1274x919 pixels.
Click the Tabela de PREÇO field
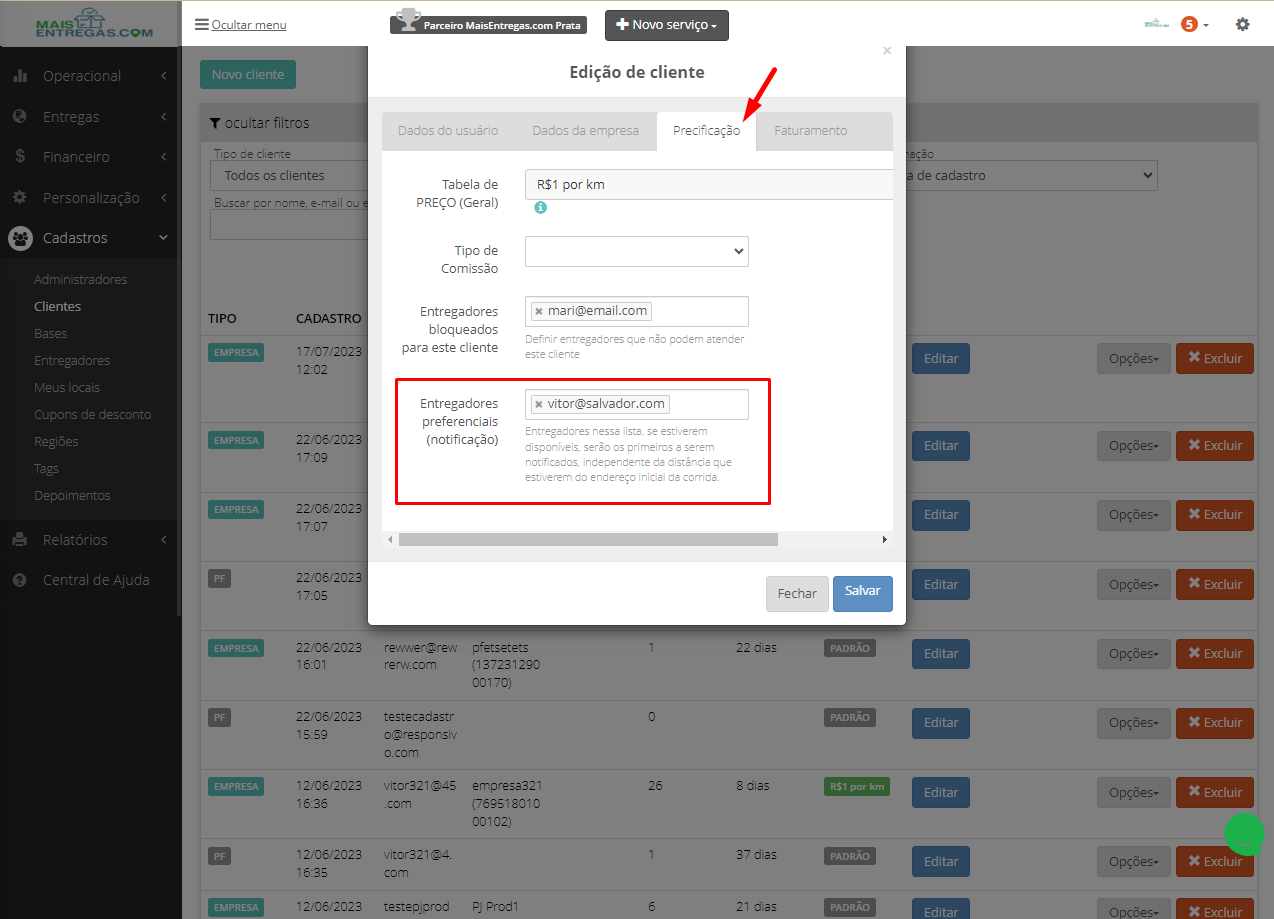click(x=708, y=185)
